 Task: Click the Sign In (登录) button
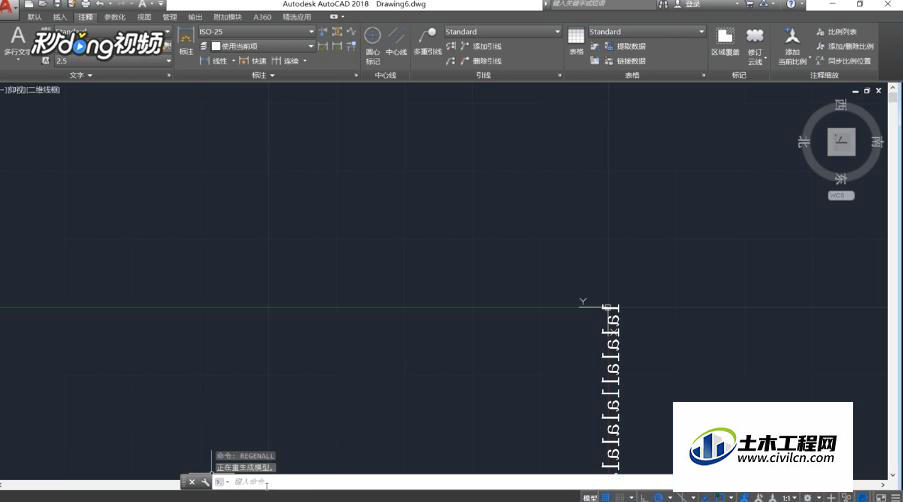[x=688, y=4]
